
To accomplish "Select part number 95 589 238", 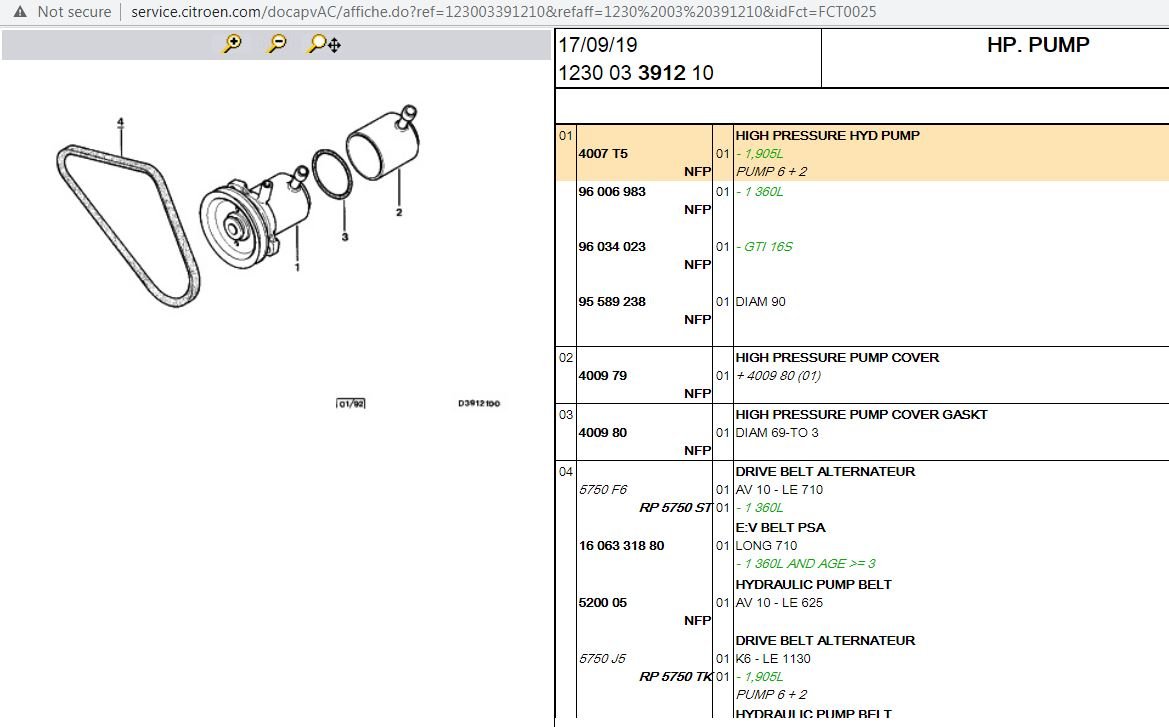I will coord(612,302).
